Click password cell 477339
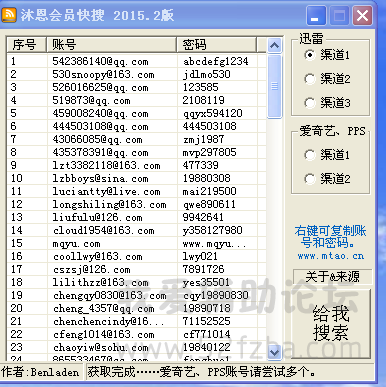The width and height of the screenshot is (386, 387). [201, 165]
